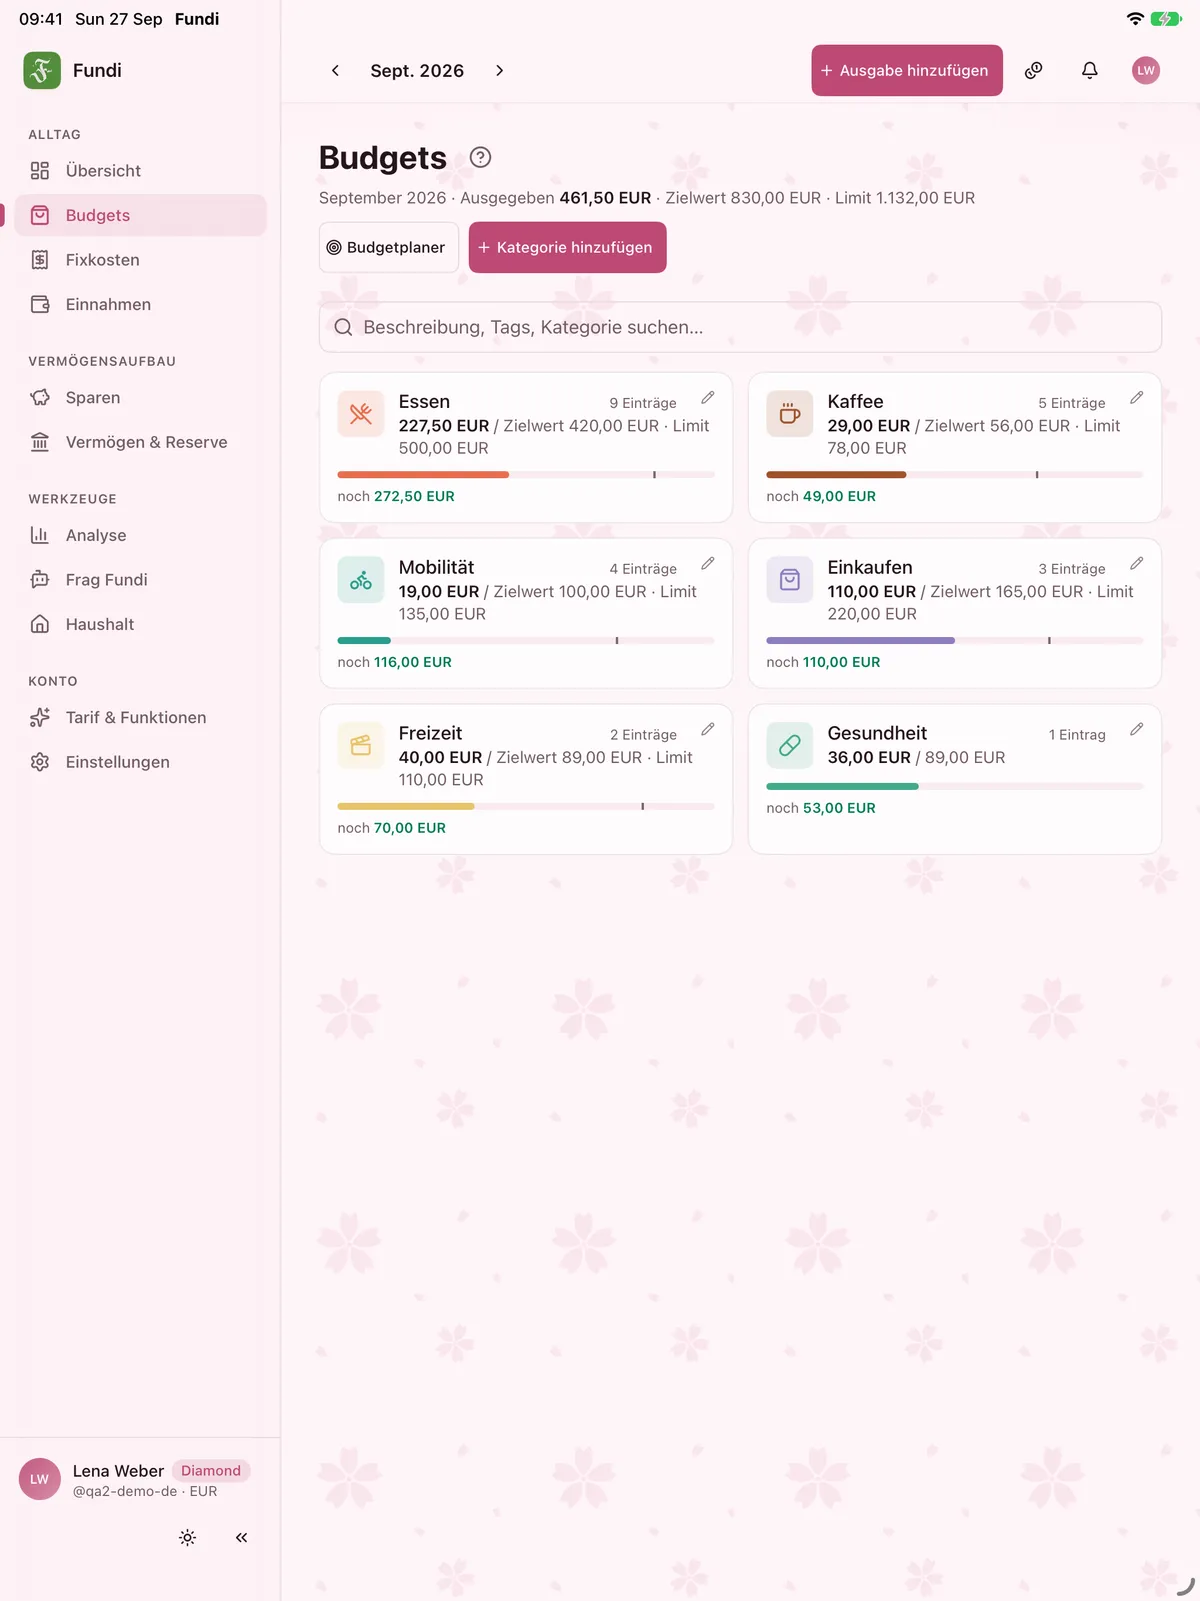Click the Essen budget progress bar
The width and height of the screenshot is (1200, 1601).
[526, 474]
